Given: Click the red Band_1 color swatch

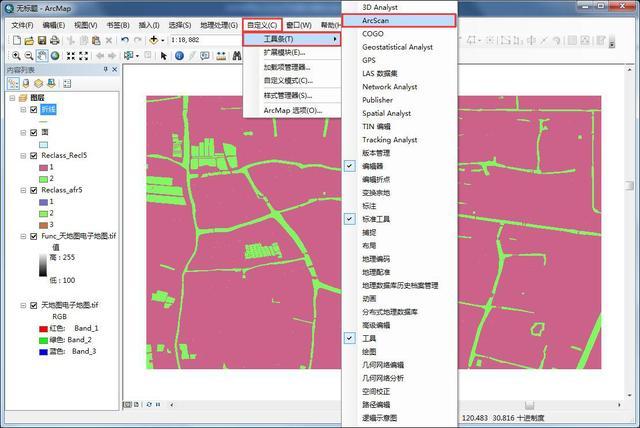Looking at the screenshot, I should [x=43, y=329].
